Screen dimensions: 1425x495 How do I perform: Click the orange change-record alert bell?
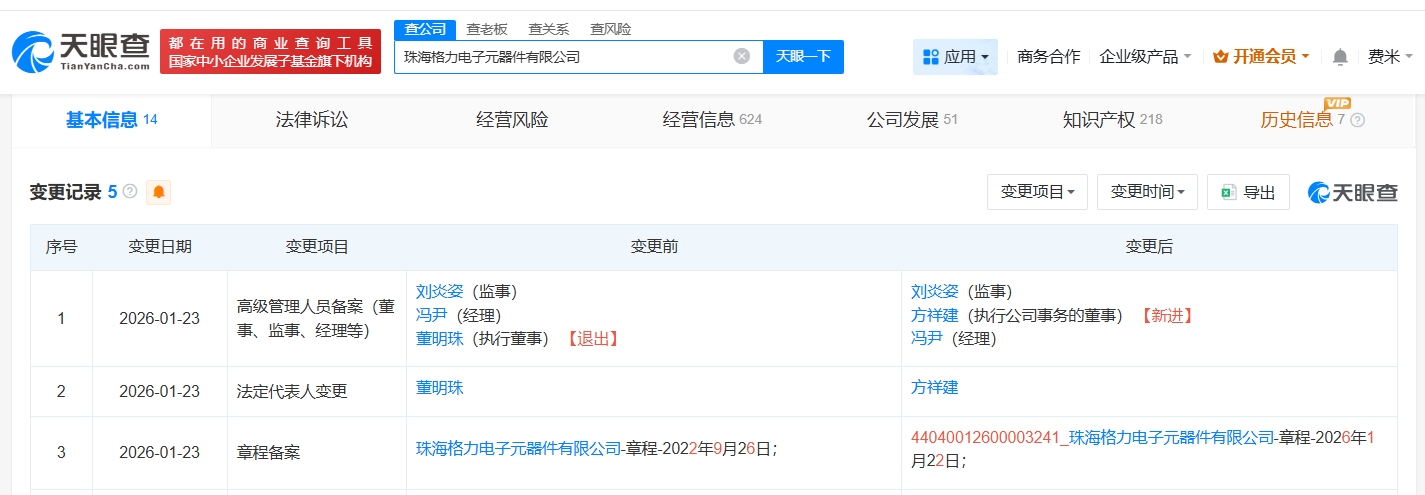(x=158, y=192)
